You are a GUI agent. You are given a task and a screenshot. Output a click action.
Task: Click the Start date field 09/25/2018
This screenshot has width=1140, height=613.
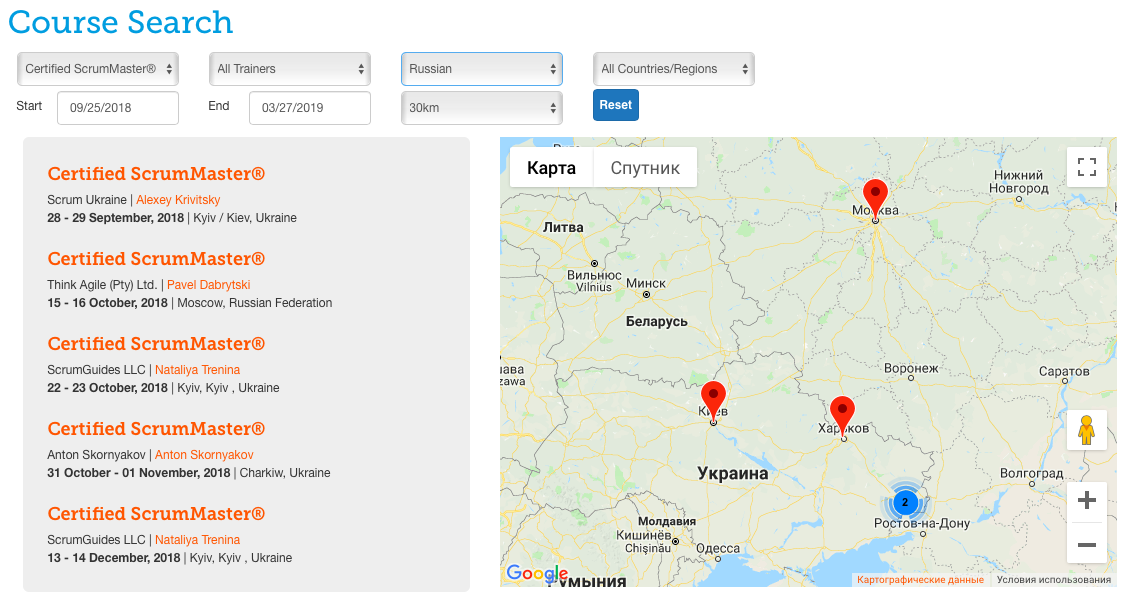coord(118,108)
